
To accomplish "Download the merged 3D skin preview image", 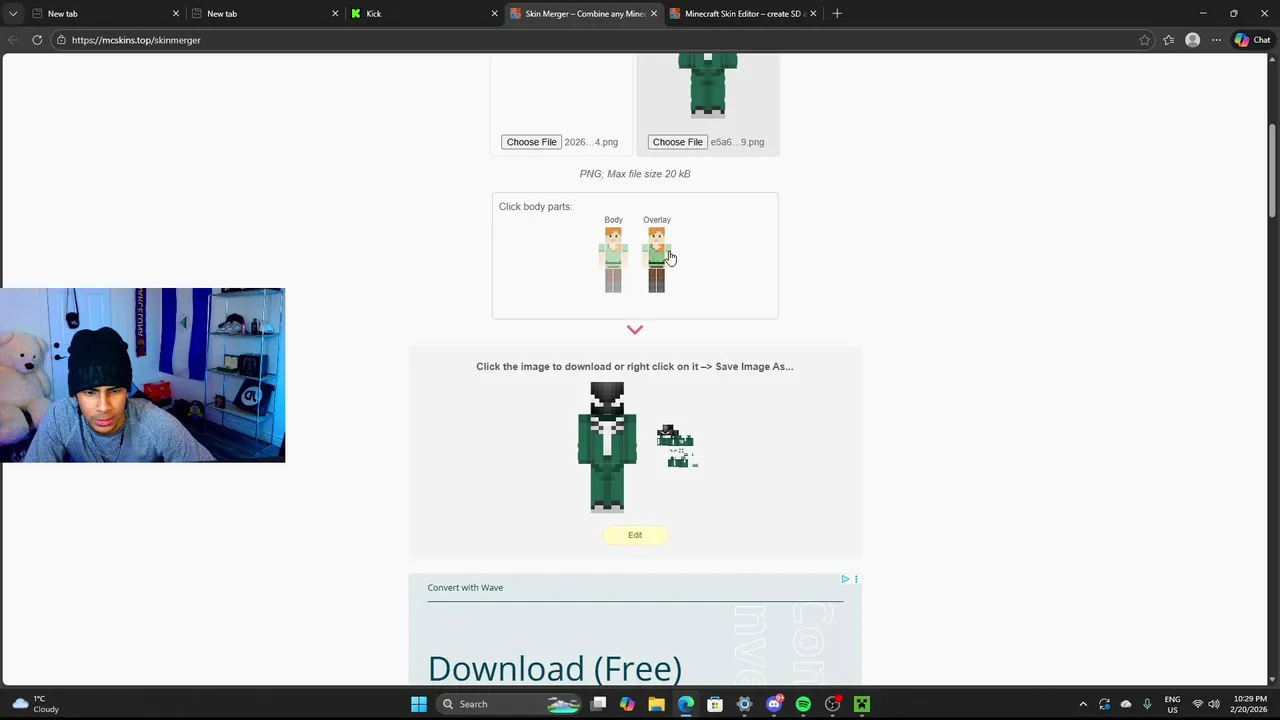I will (x=607, y=446).
